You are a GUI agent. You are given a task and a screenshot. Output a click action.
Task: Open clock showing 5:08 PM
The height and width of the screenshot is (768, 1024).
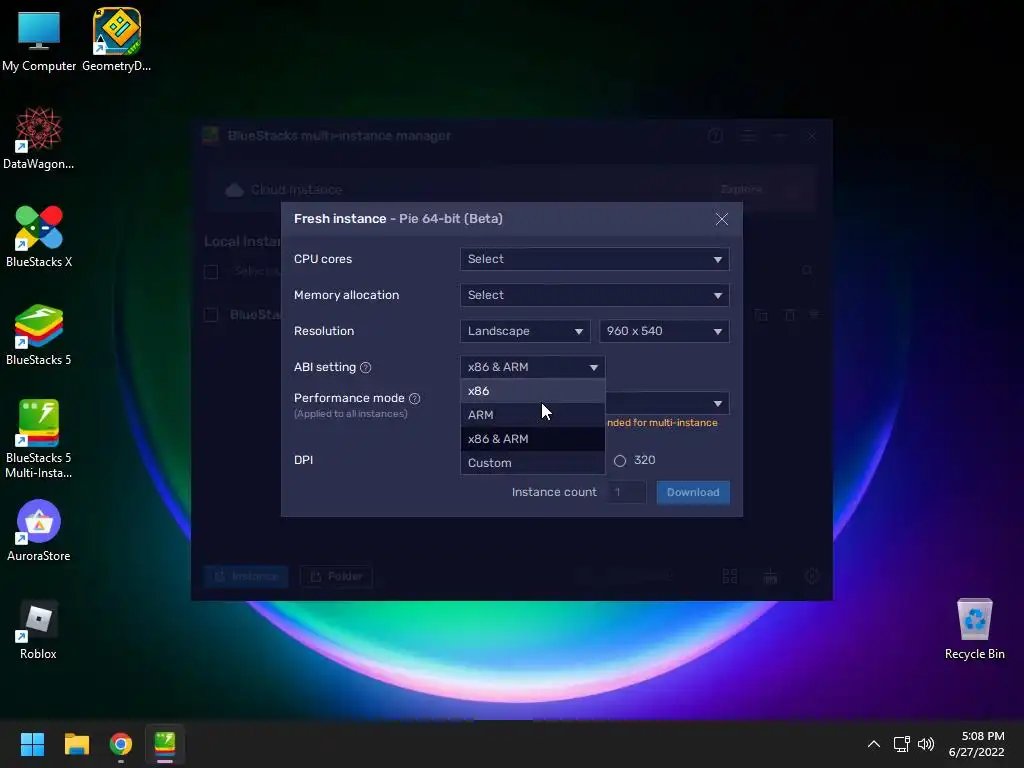point(976,744)
